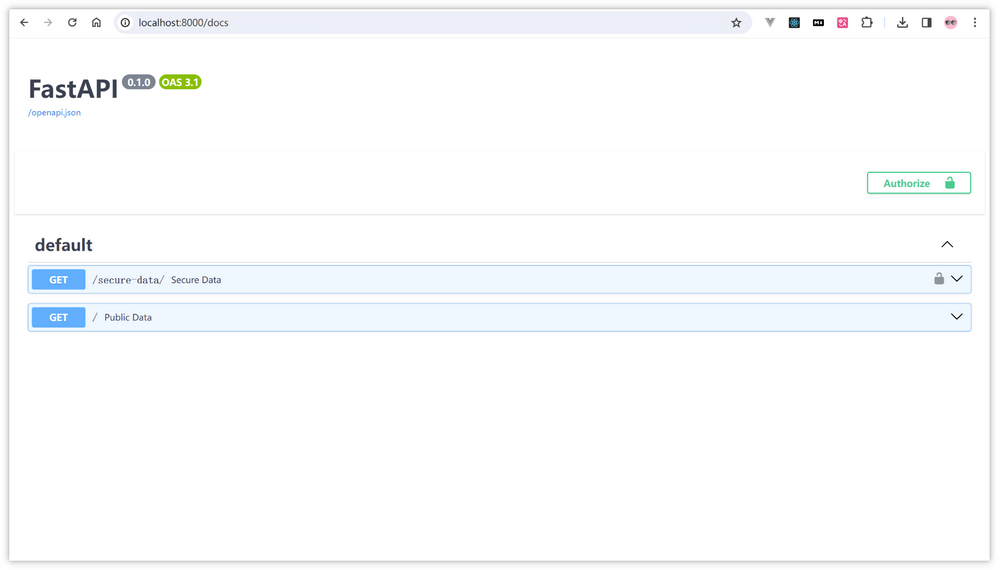Image resolution: width=1000 pixels, height=570 pixels.
Task: Click the GET badge for /secure-data/
Action: 58,280
